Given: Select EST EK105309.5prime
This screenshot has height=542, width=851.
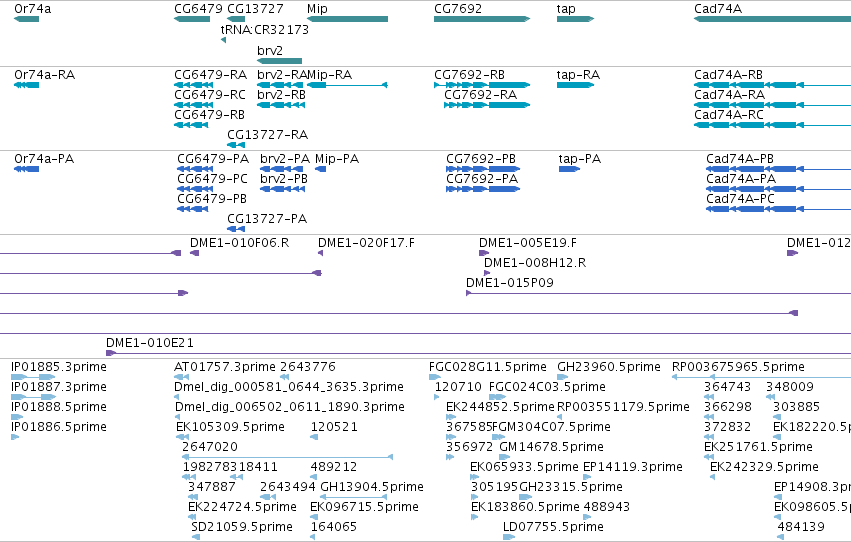Looking at the screenshot, I should click(182, 437).
